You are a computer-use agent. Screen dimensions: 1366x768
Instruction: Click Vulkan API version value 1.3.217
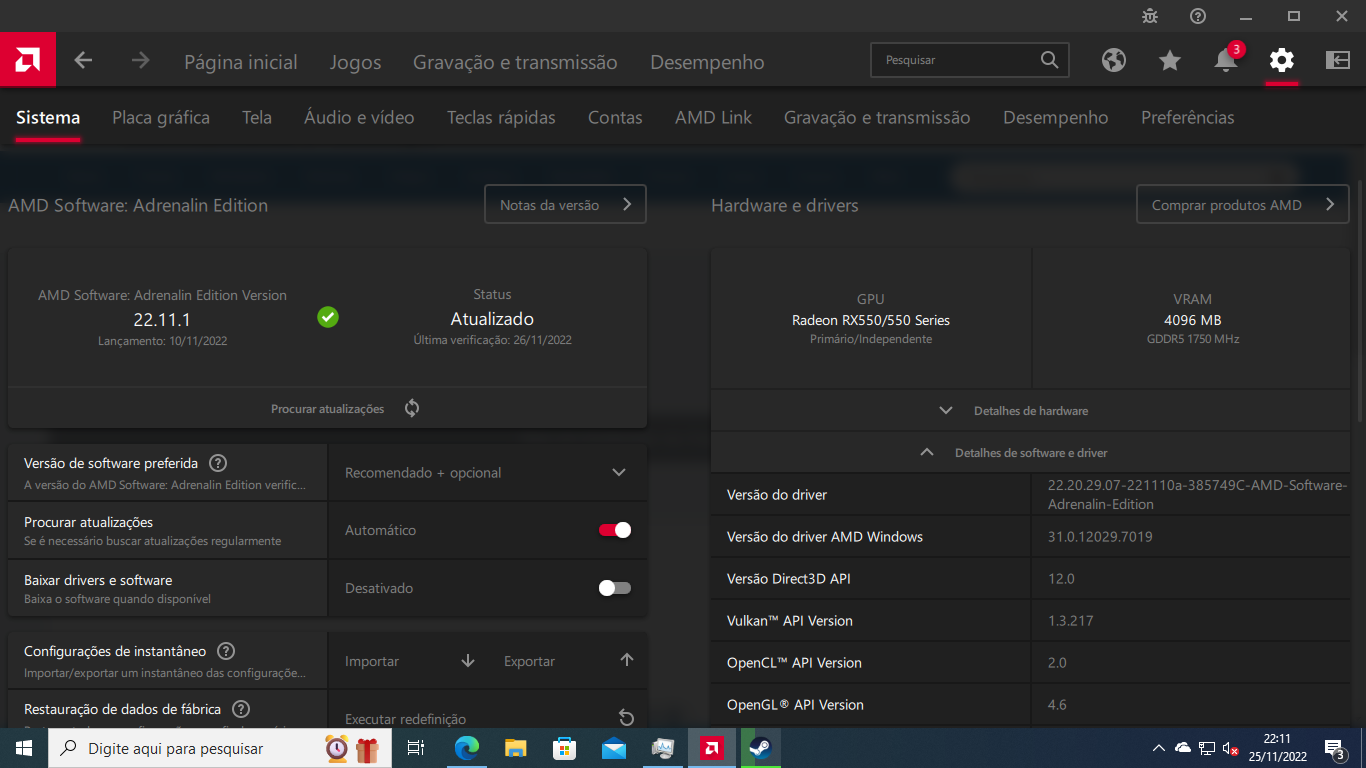coord(1070,621)
